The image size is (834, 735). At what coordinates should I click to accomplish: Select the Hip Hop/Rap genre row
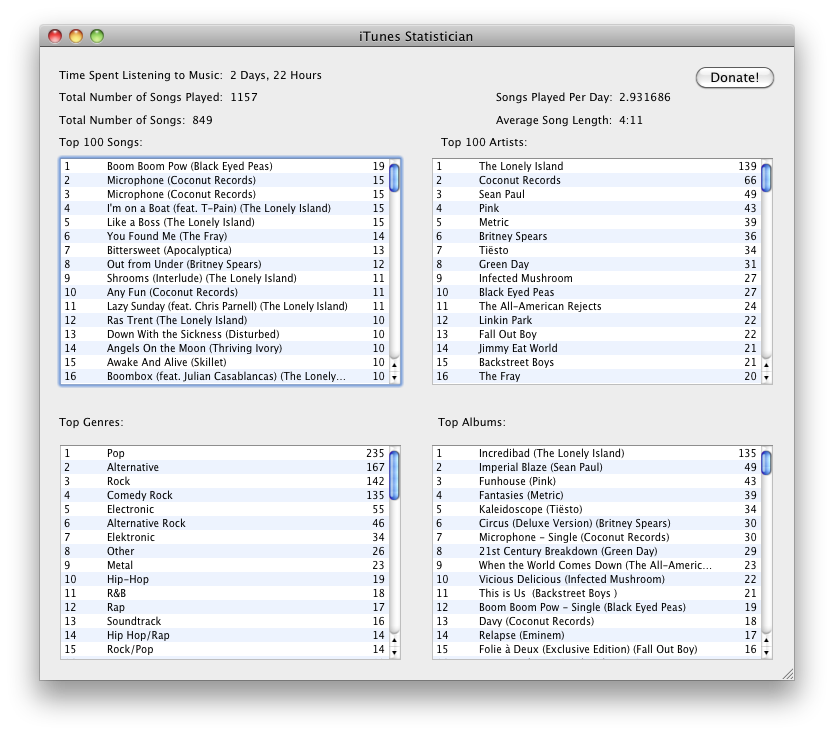(x=225, y=636)
